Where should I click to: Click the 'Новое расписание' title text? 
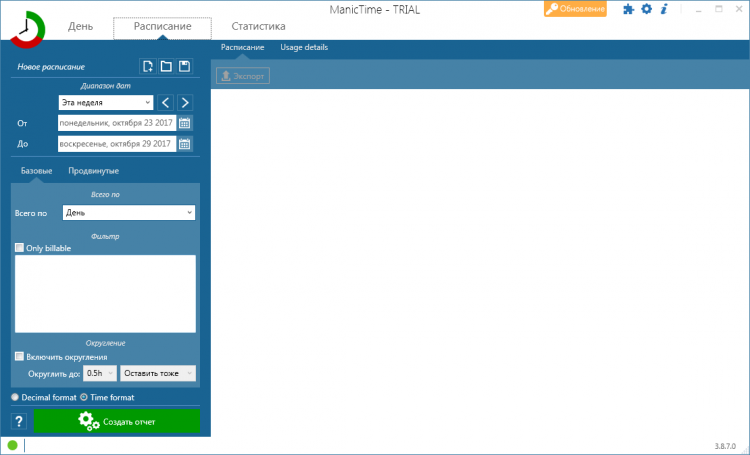coord(51,67)
